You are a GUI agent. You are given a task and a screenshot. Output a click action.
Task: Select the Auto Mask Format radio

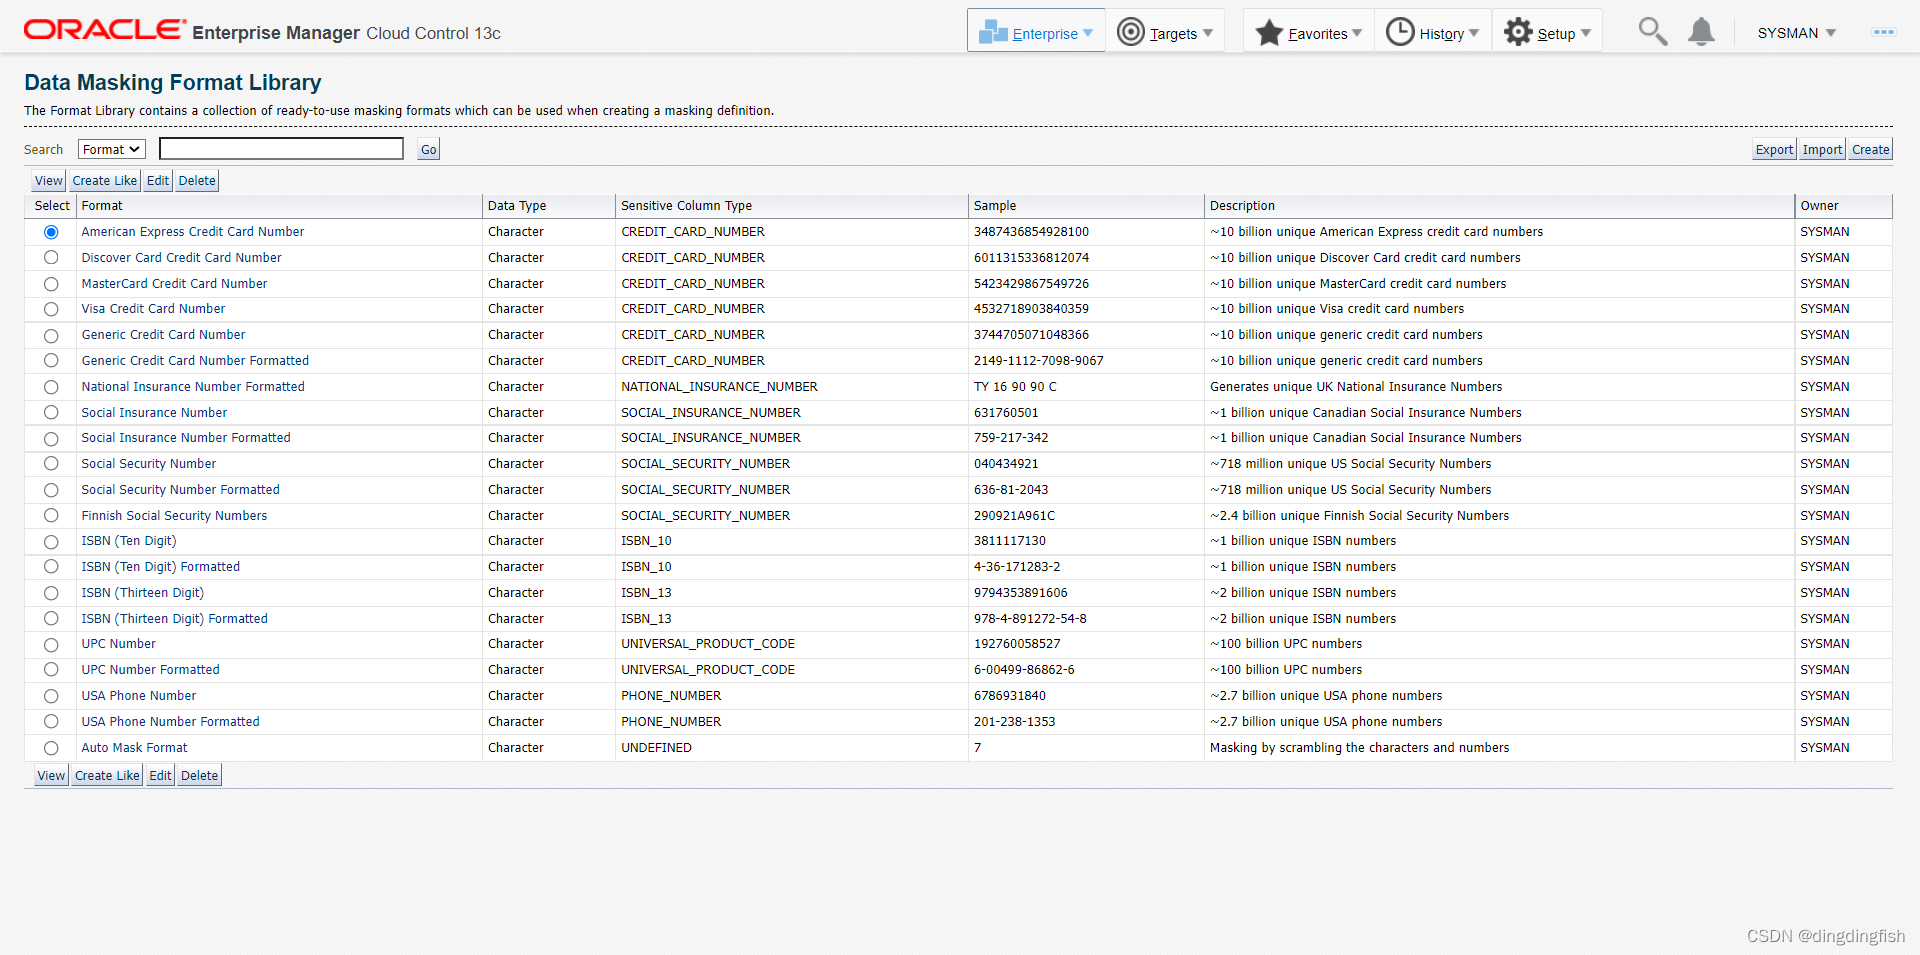51,748
